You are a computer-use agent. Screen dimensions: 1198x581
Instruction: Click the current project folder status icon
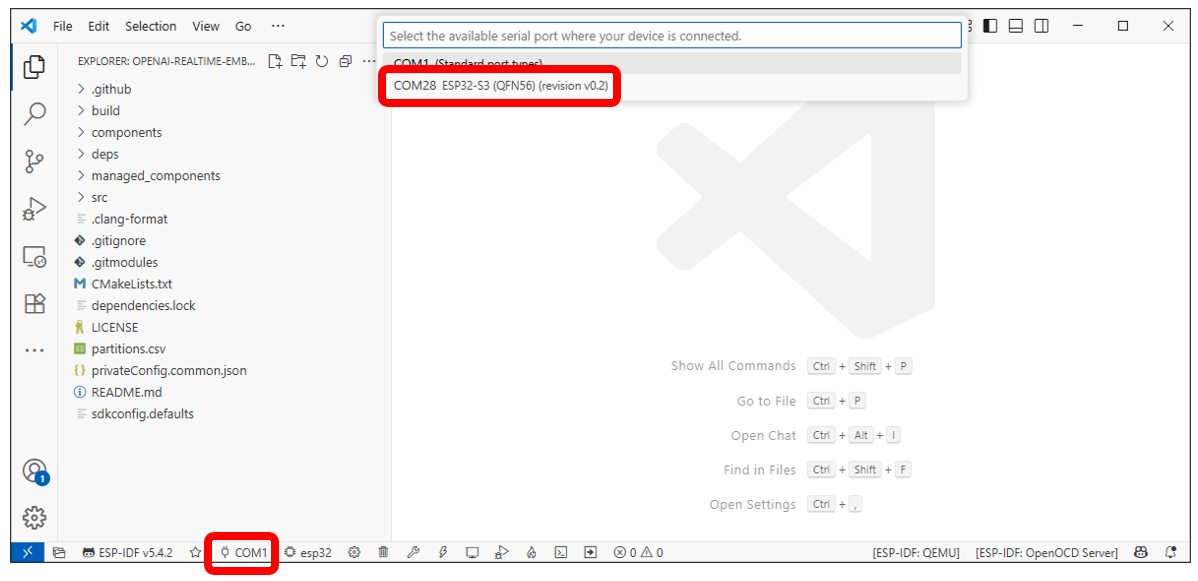[59, 552]
